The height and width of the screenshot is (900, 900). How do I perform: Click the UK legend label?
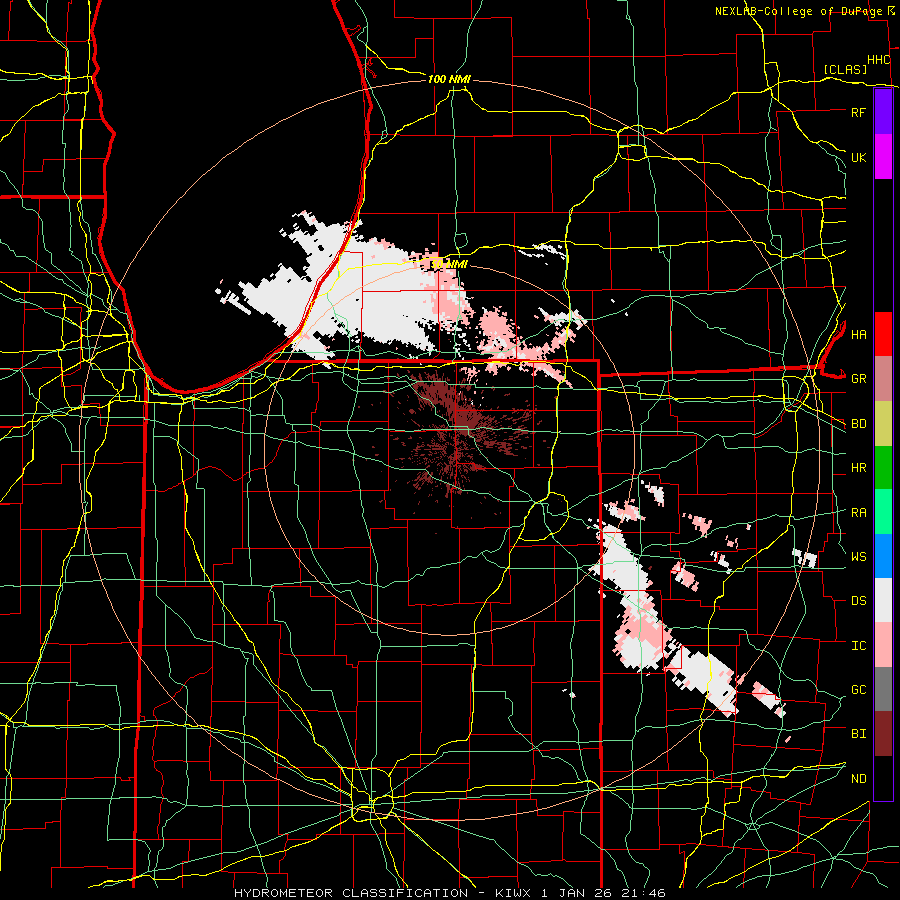point(858,157)
